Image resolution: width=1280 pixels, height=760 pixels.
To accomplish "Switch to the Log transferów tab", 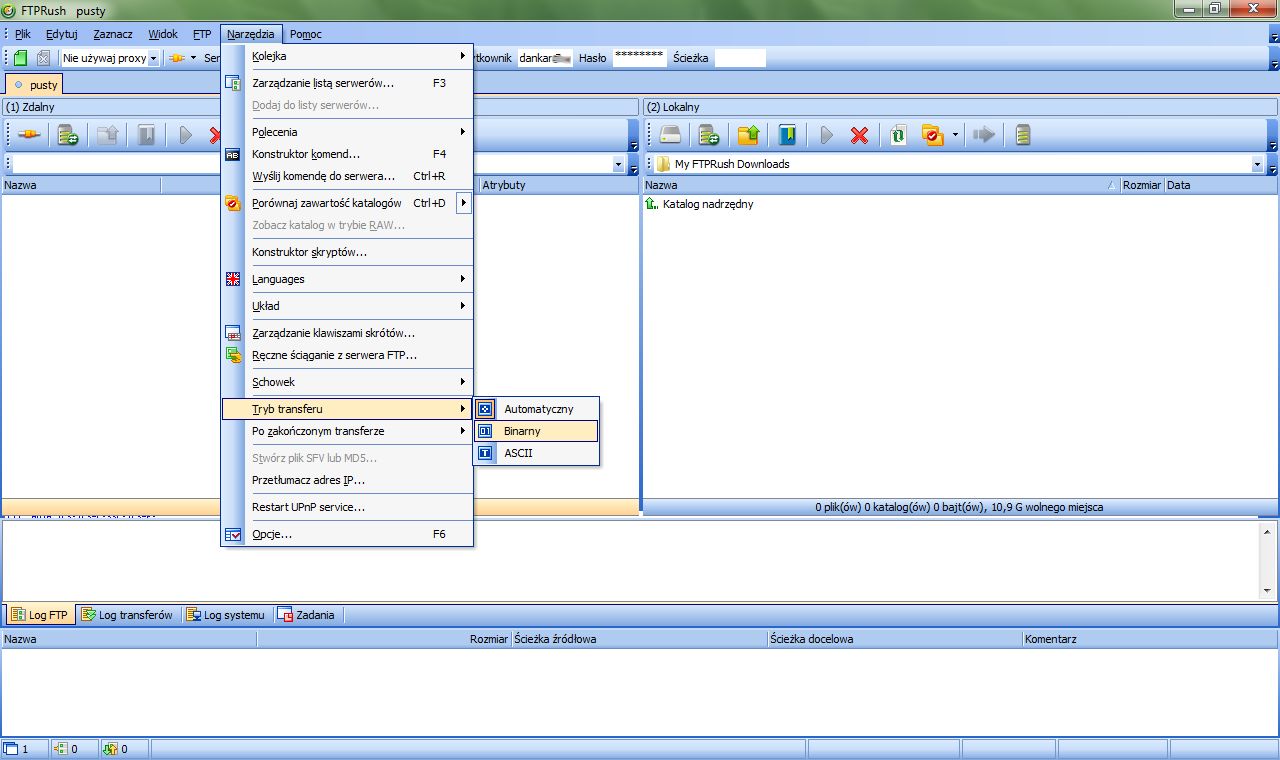I will [x=127, y=615].
